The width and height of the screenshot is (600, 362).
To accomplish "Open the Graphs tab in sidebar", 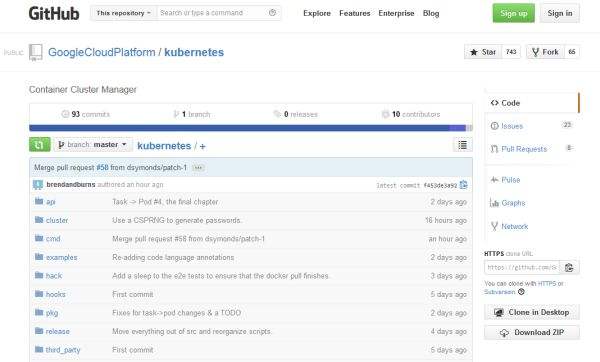I will pos(532,203).
